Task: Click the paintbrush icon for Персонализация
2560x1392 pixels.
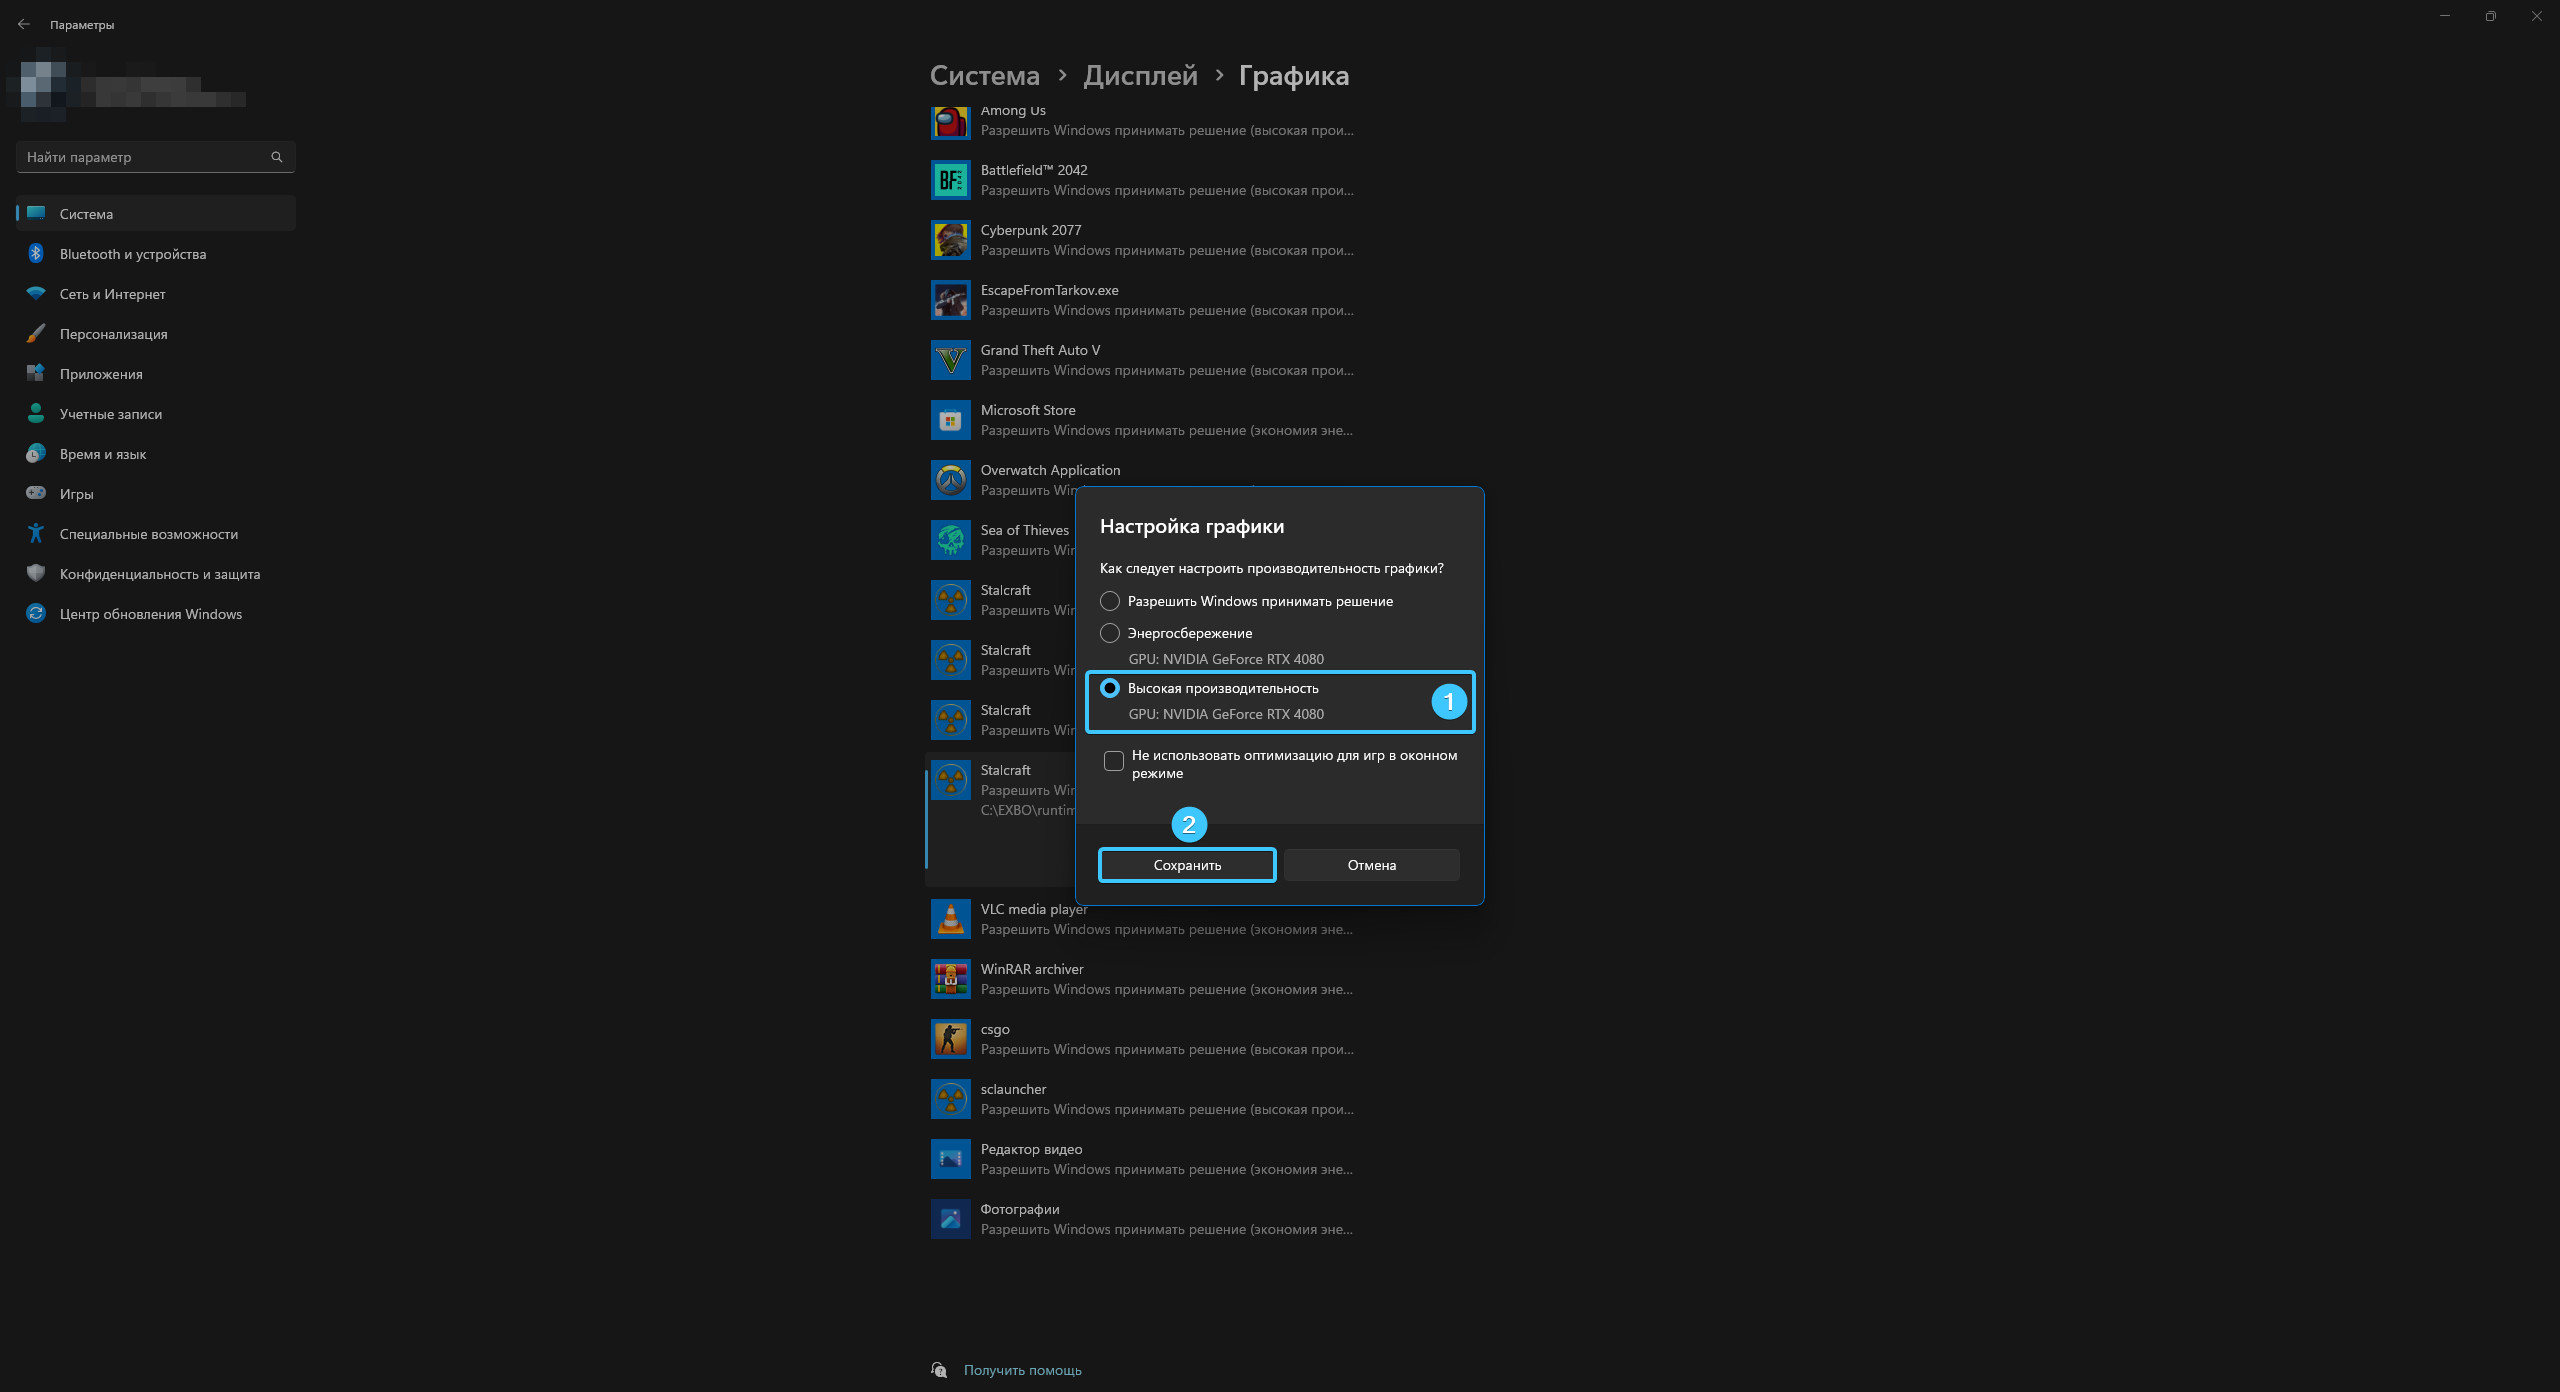Action: coord(36,334)
